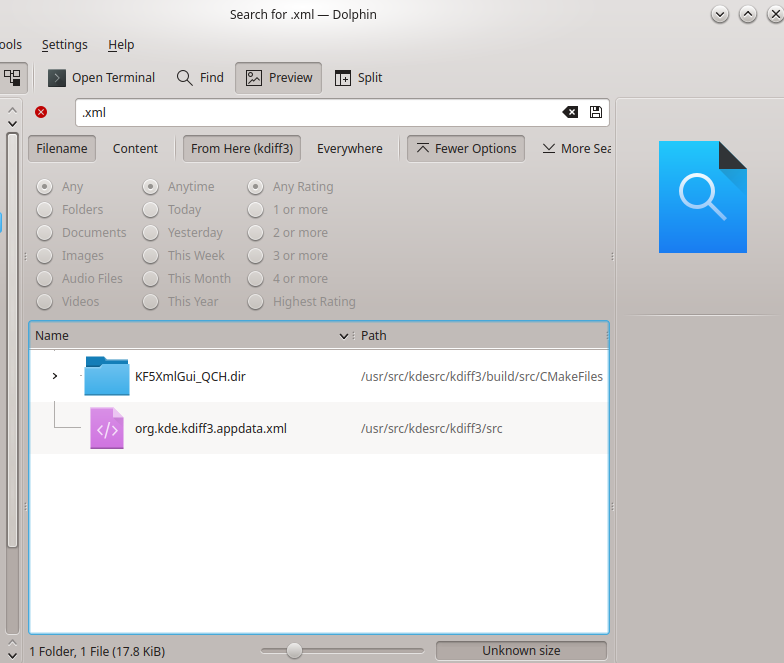
Task: Select the Content search mode
Action: [135, 148]
